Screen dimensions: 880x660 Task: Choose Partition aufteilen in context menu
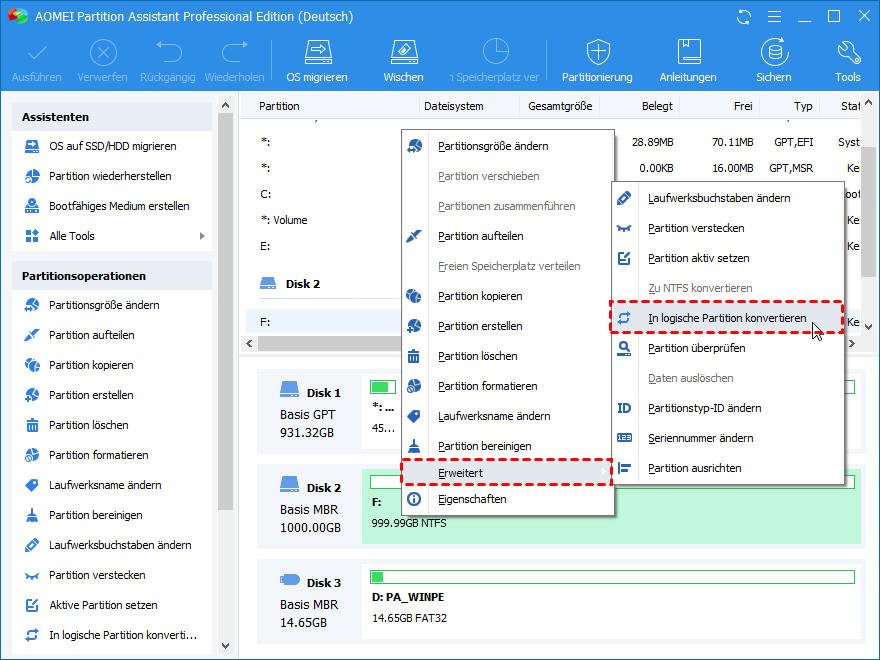coord(508,236)
